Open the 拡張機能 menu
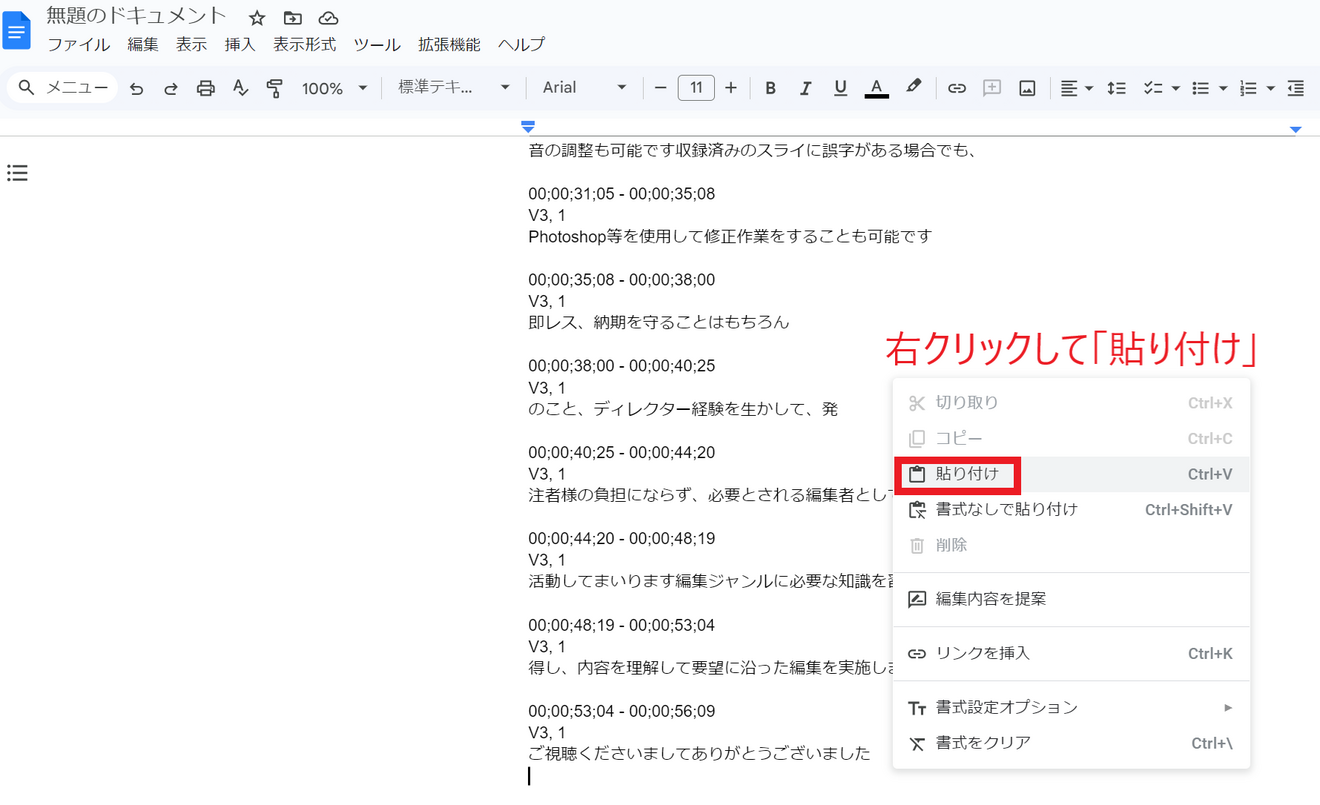 449,45
